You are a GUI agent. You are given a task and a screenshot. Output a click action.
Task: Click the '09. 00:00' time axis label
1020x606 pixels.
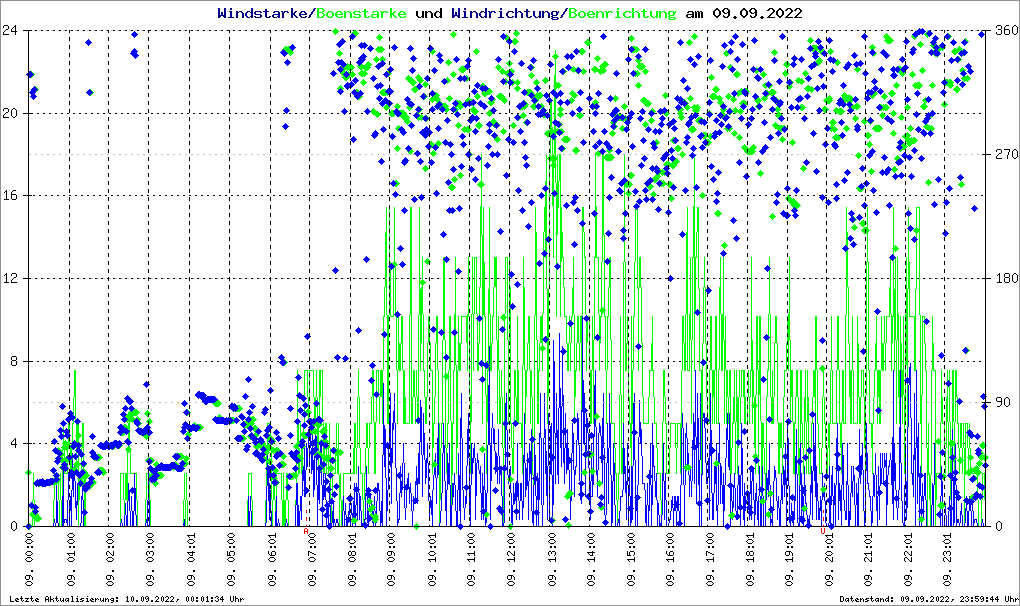pyautogui.click(x=31, y=560)
